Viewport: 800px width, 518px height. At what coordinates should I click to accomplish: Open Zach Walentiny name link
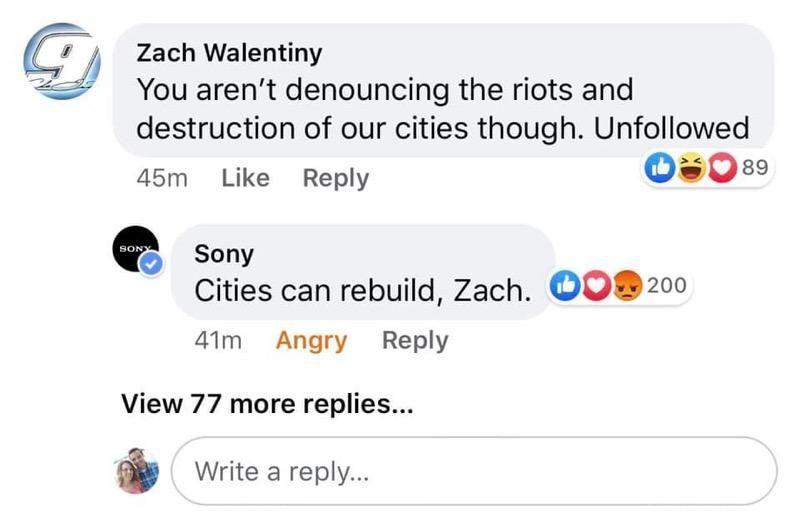point(230,53)
